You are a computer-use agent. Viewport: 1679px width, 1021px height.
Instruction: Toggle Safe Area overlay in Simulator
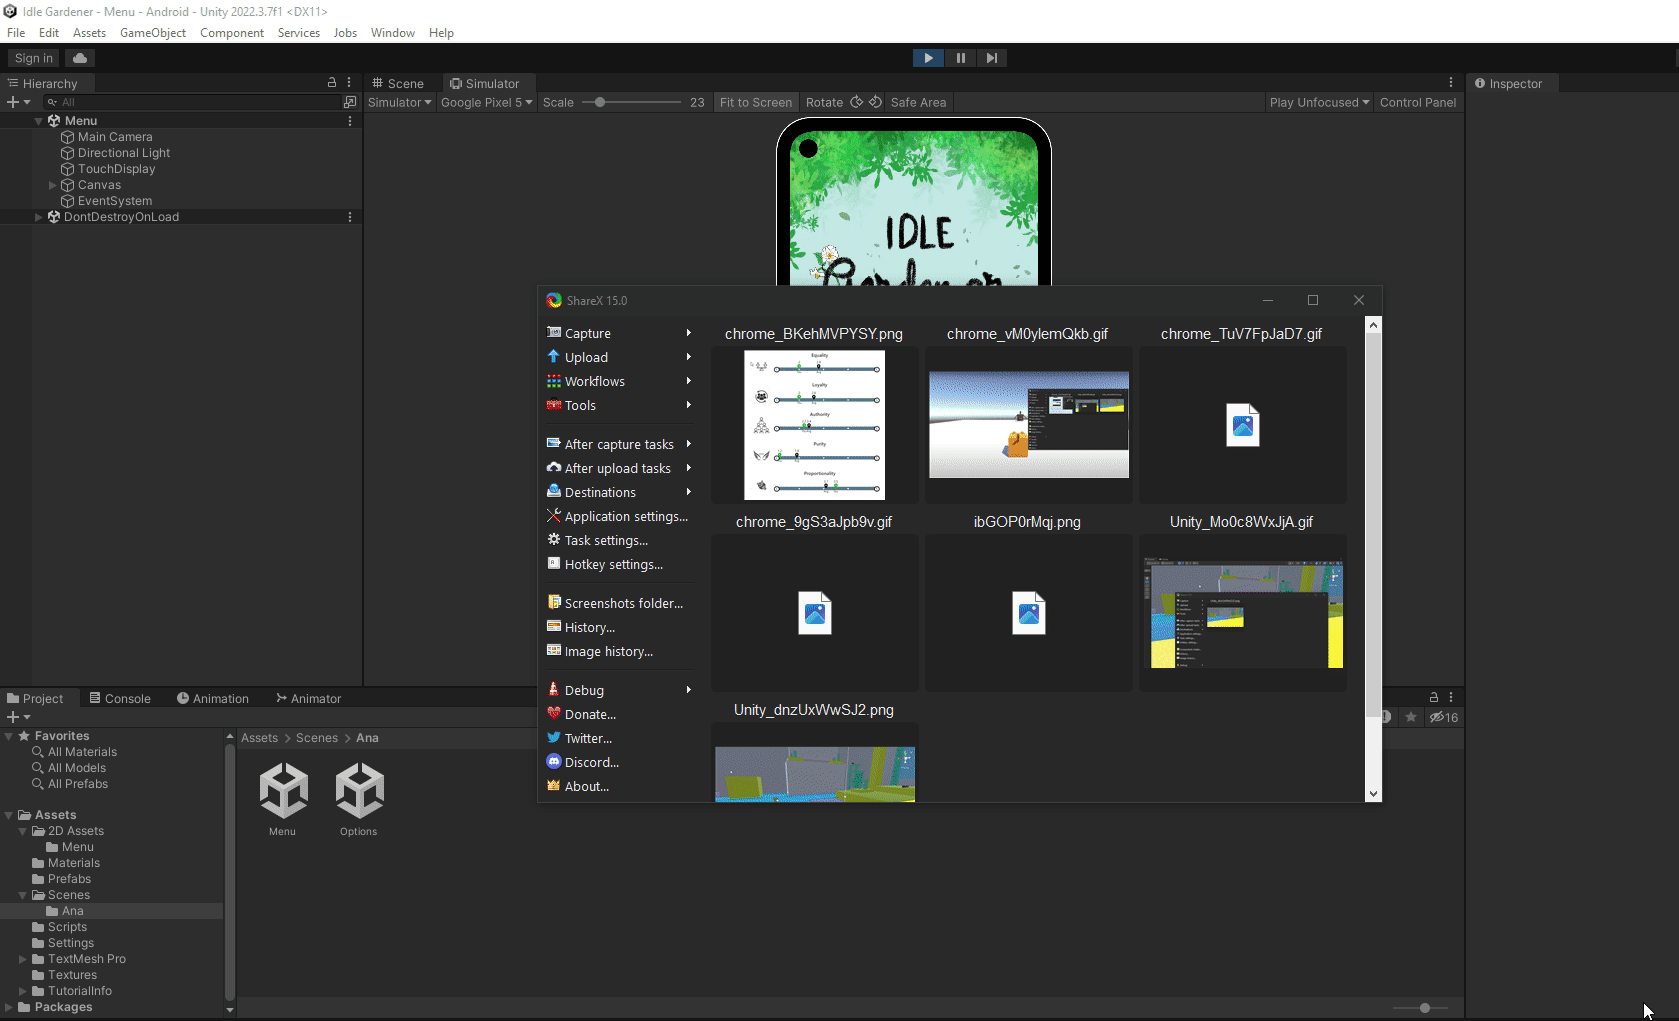[918, 102]
